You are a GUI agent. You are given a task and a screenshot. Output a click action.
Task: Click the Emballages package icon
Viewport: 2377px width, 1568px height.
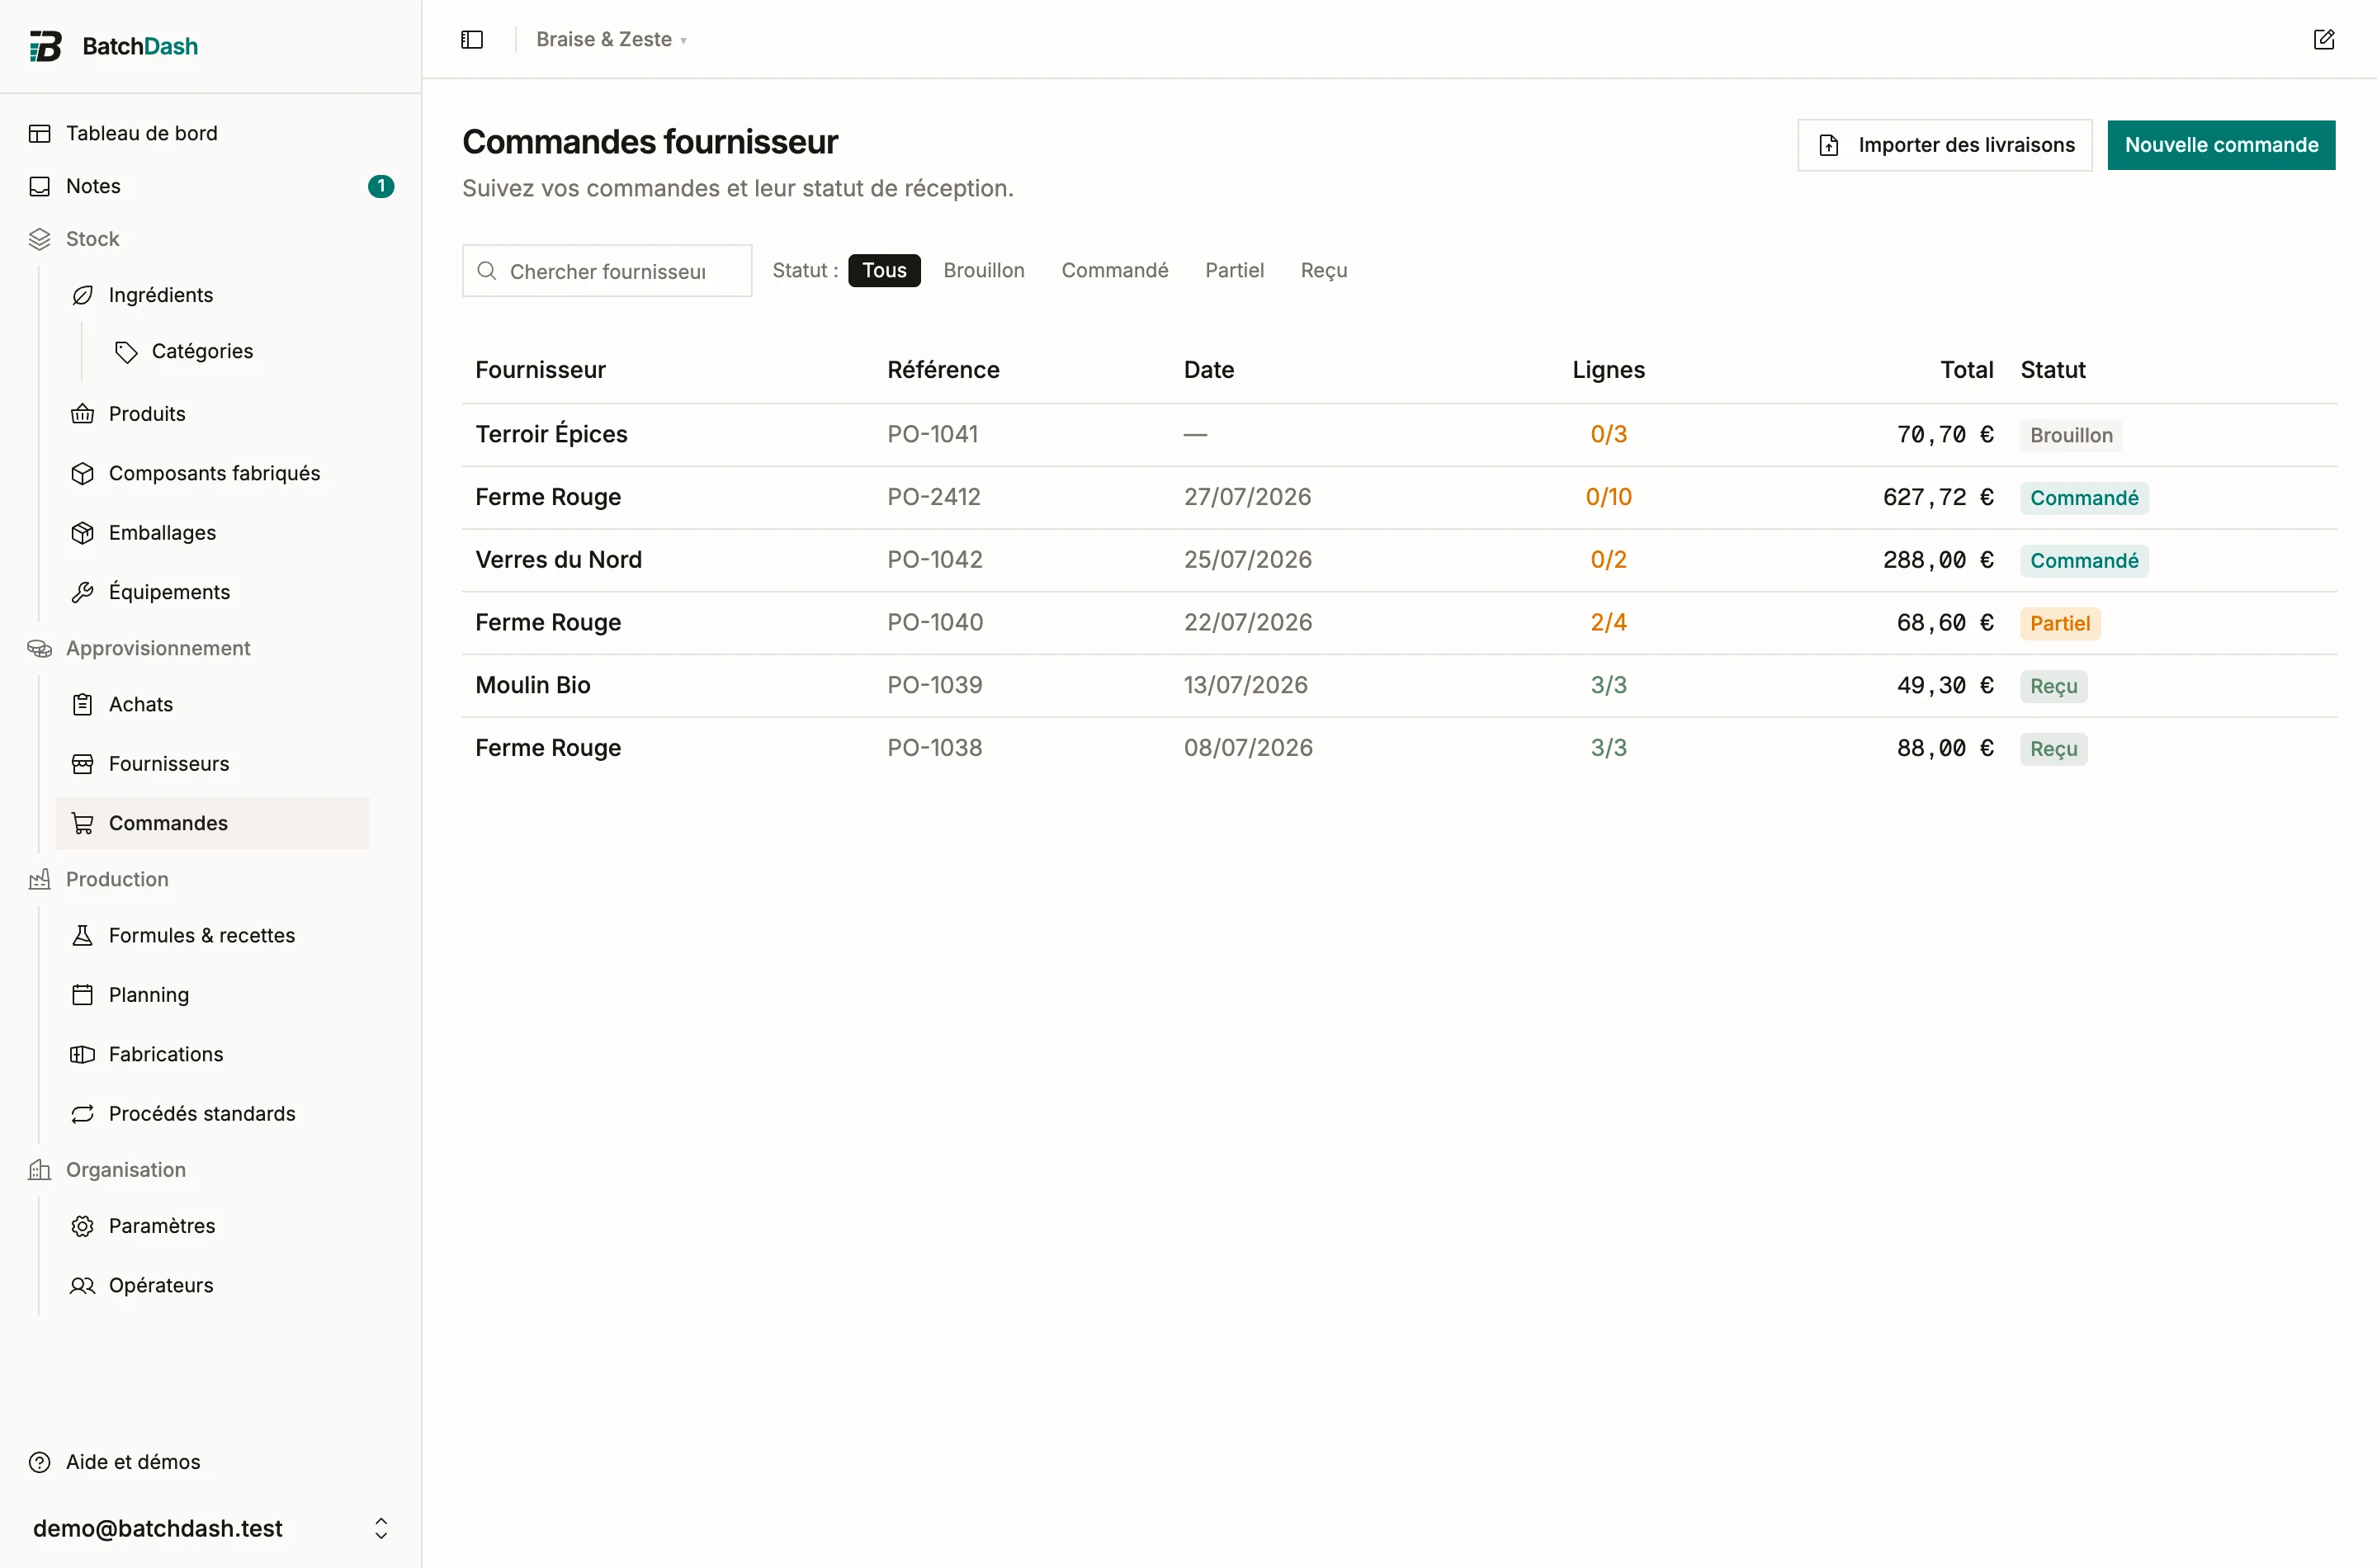click(x=83, y=533)
